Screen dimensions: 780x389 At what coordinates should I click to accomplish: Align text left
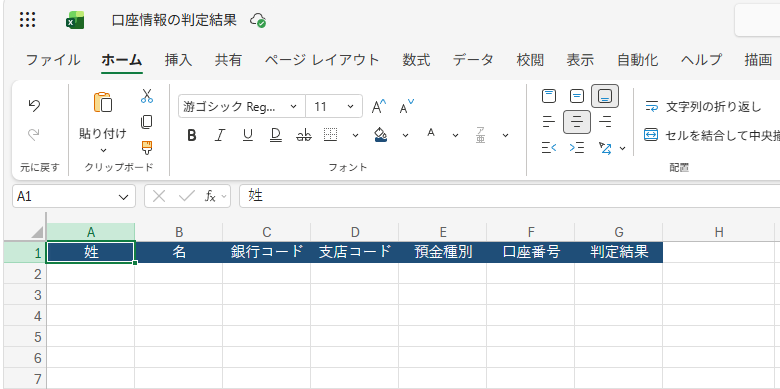tap(549, 122)
